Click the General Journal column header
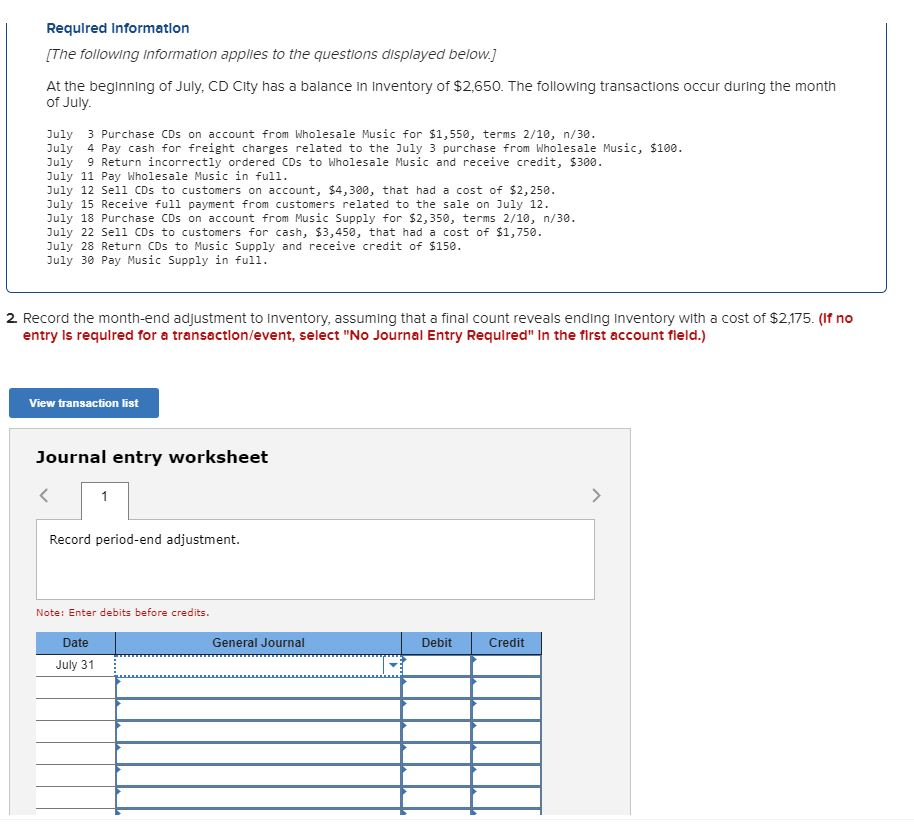914x825 pixels. [x=258, y=643]
